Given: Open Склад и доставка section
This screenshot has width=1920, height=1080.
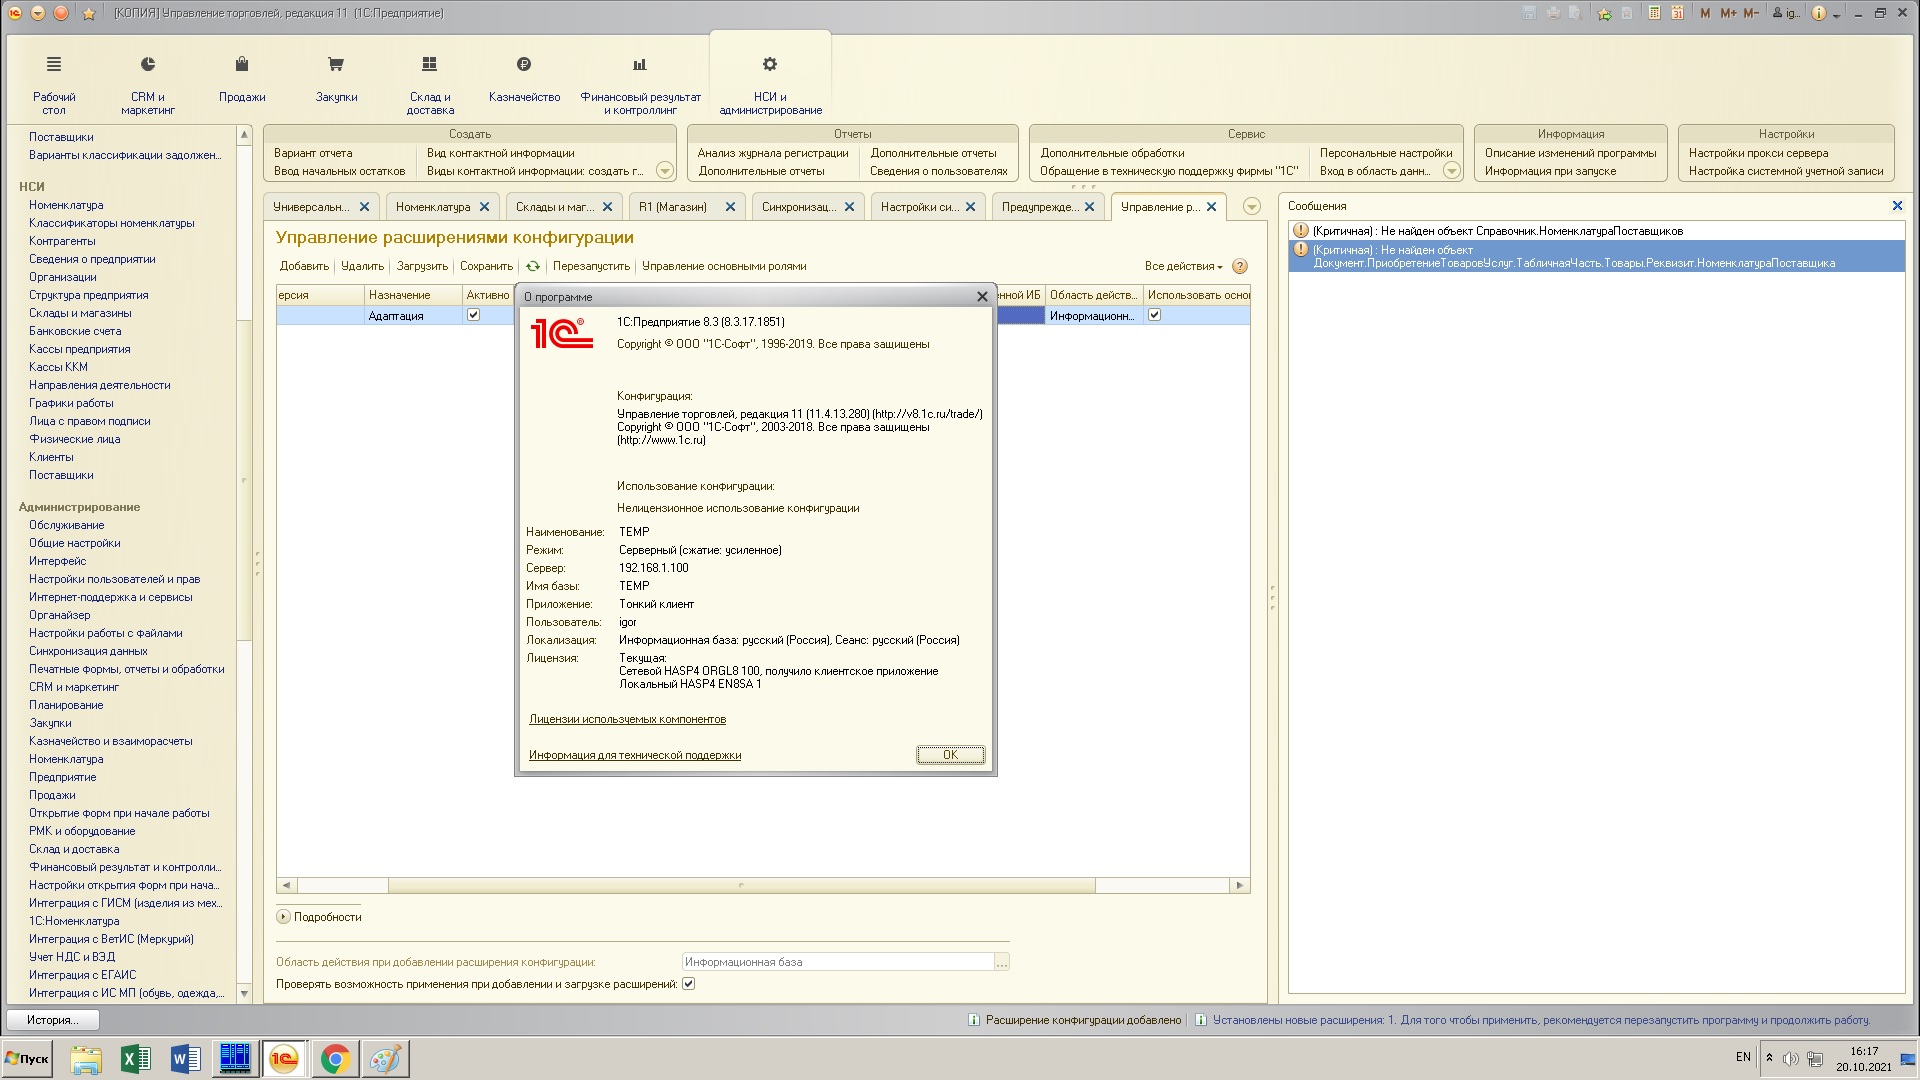Looking at the screenshot, I should (430, 85).
